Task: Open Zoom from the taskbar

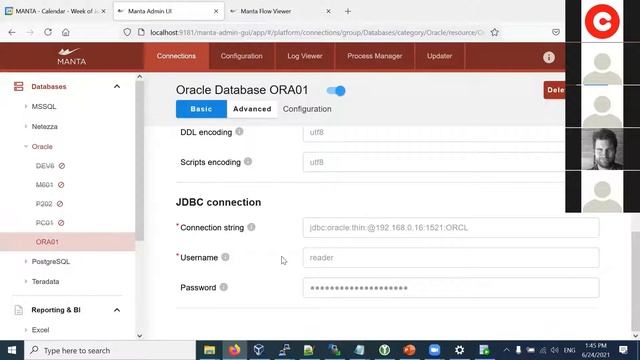Action: point(434,350)
